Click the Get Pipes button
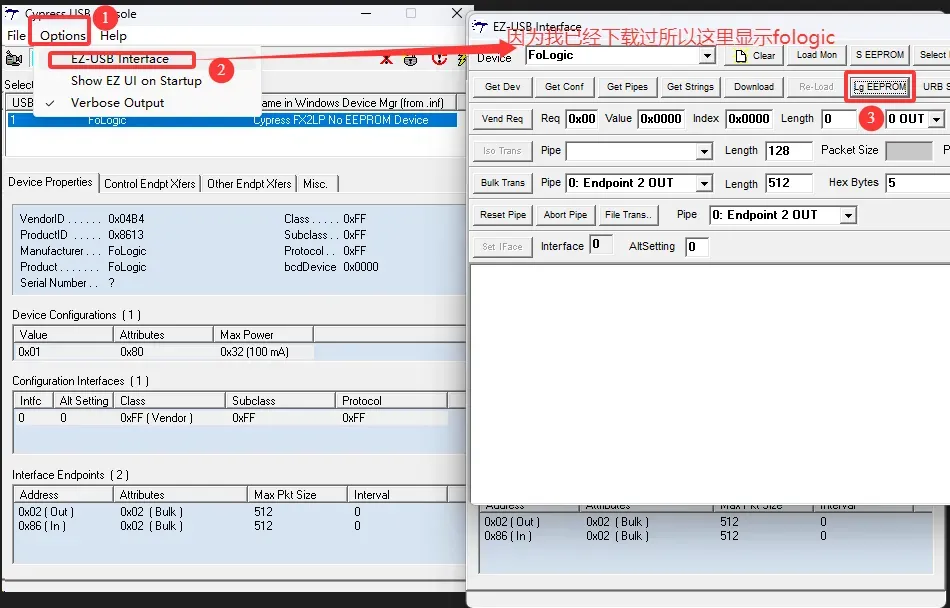 click(627, 87)
